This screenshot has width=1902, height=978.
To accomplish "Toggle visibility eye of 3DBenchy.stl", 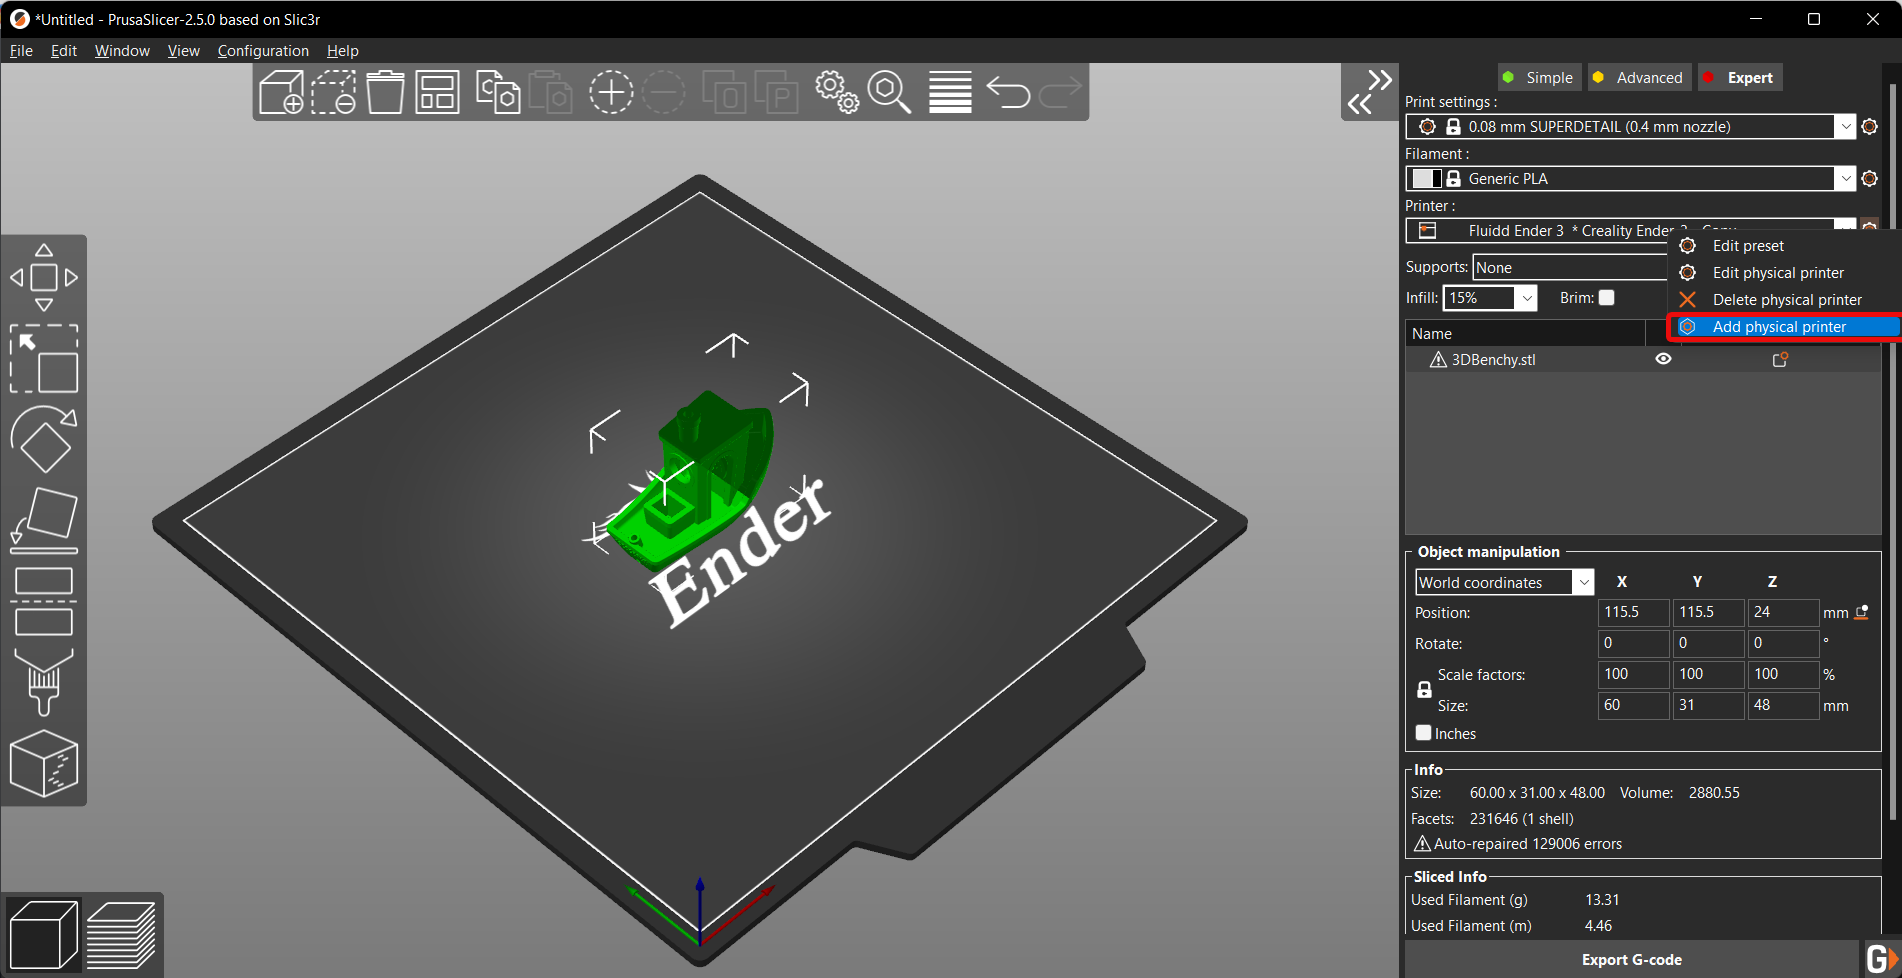I will (x=1663, y=359).
